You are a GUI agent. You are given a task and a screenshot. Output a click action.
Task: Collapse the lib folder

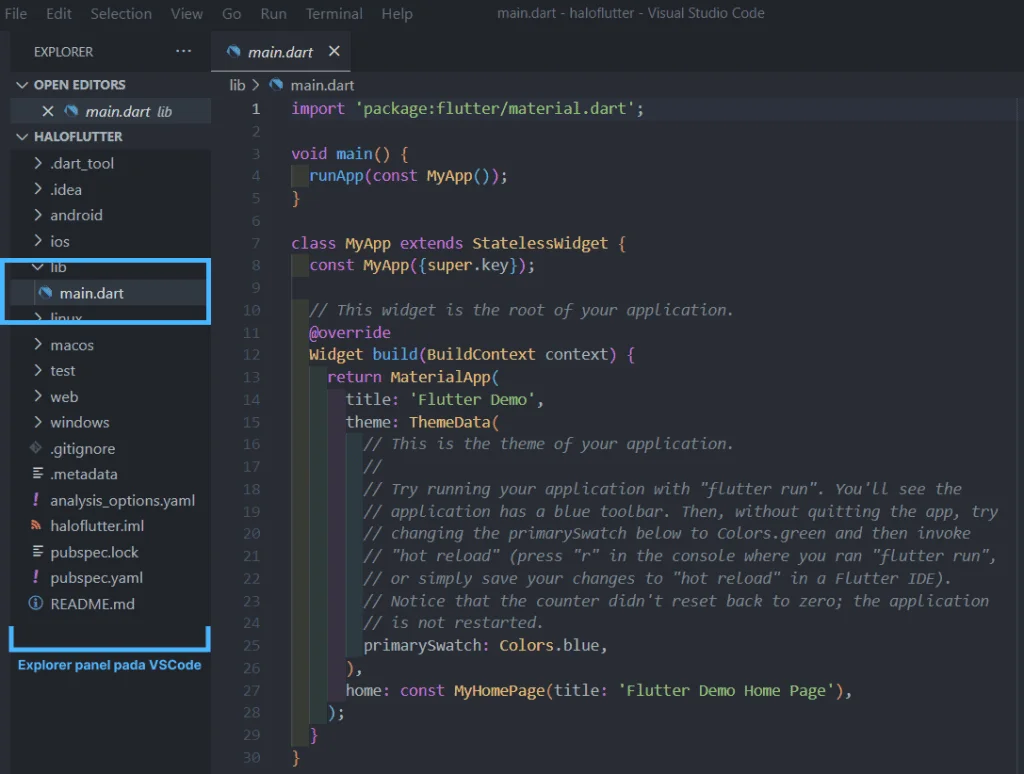coord(58,267)
